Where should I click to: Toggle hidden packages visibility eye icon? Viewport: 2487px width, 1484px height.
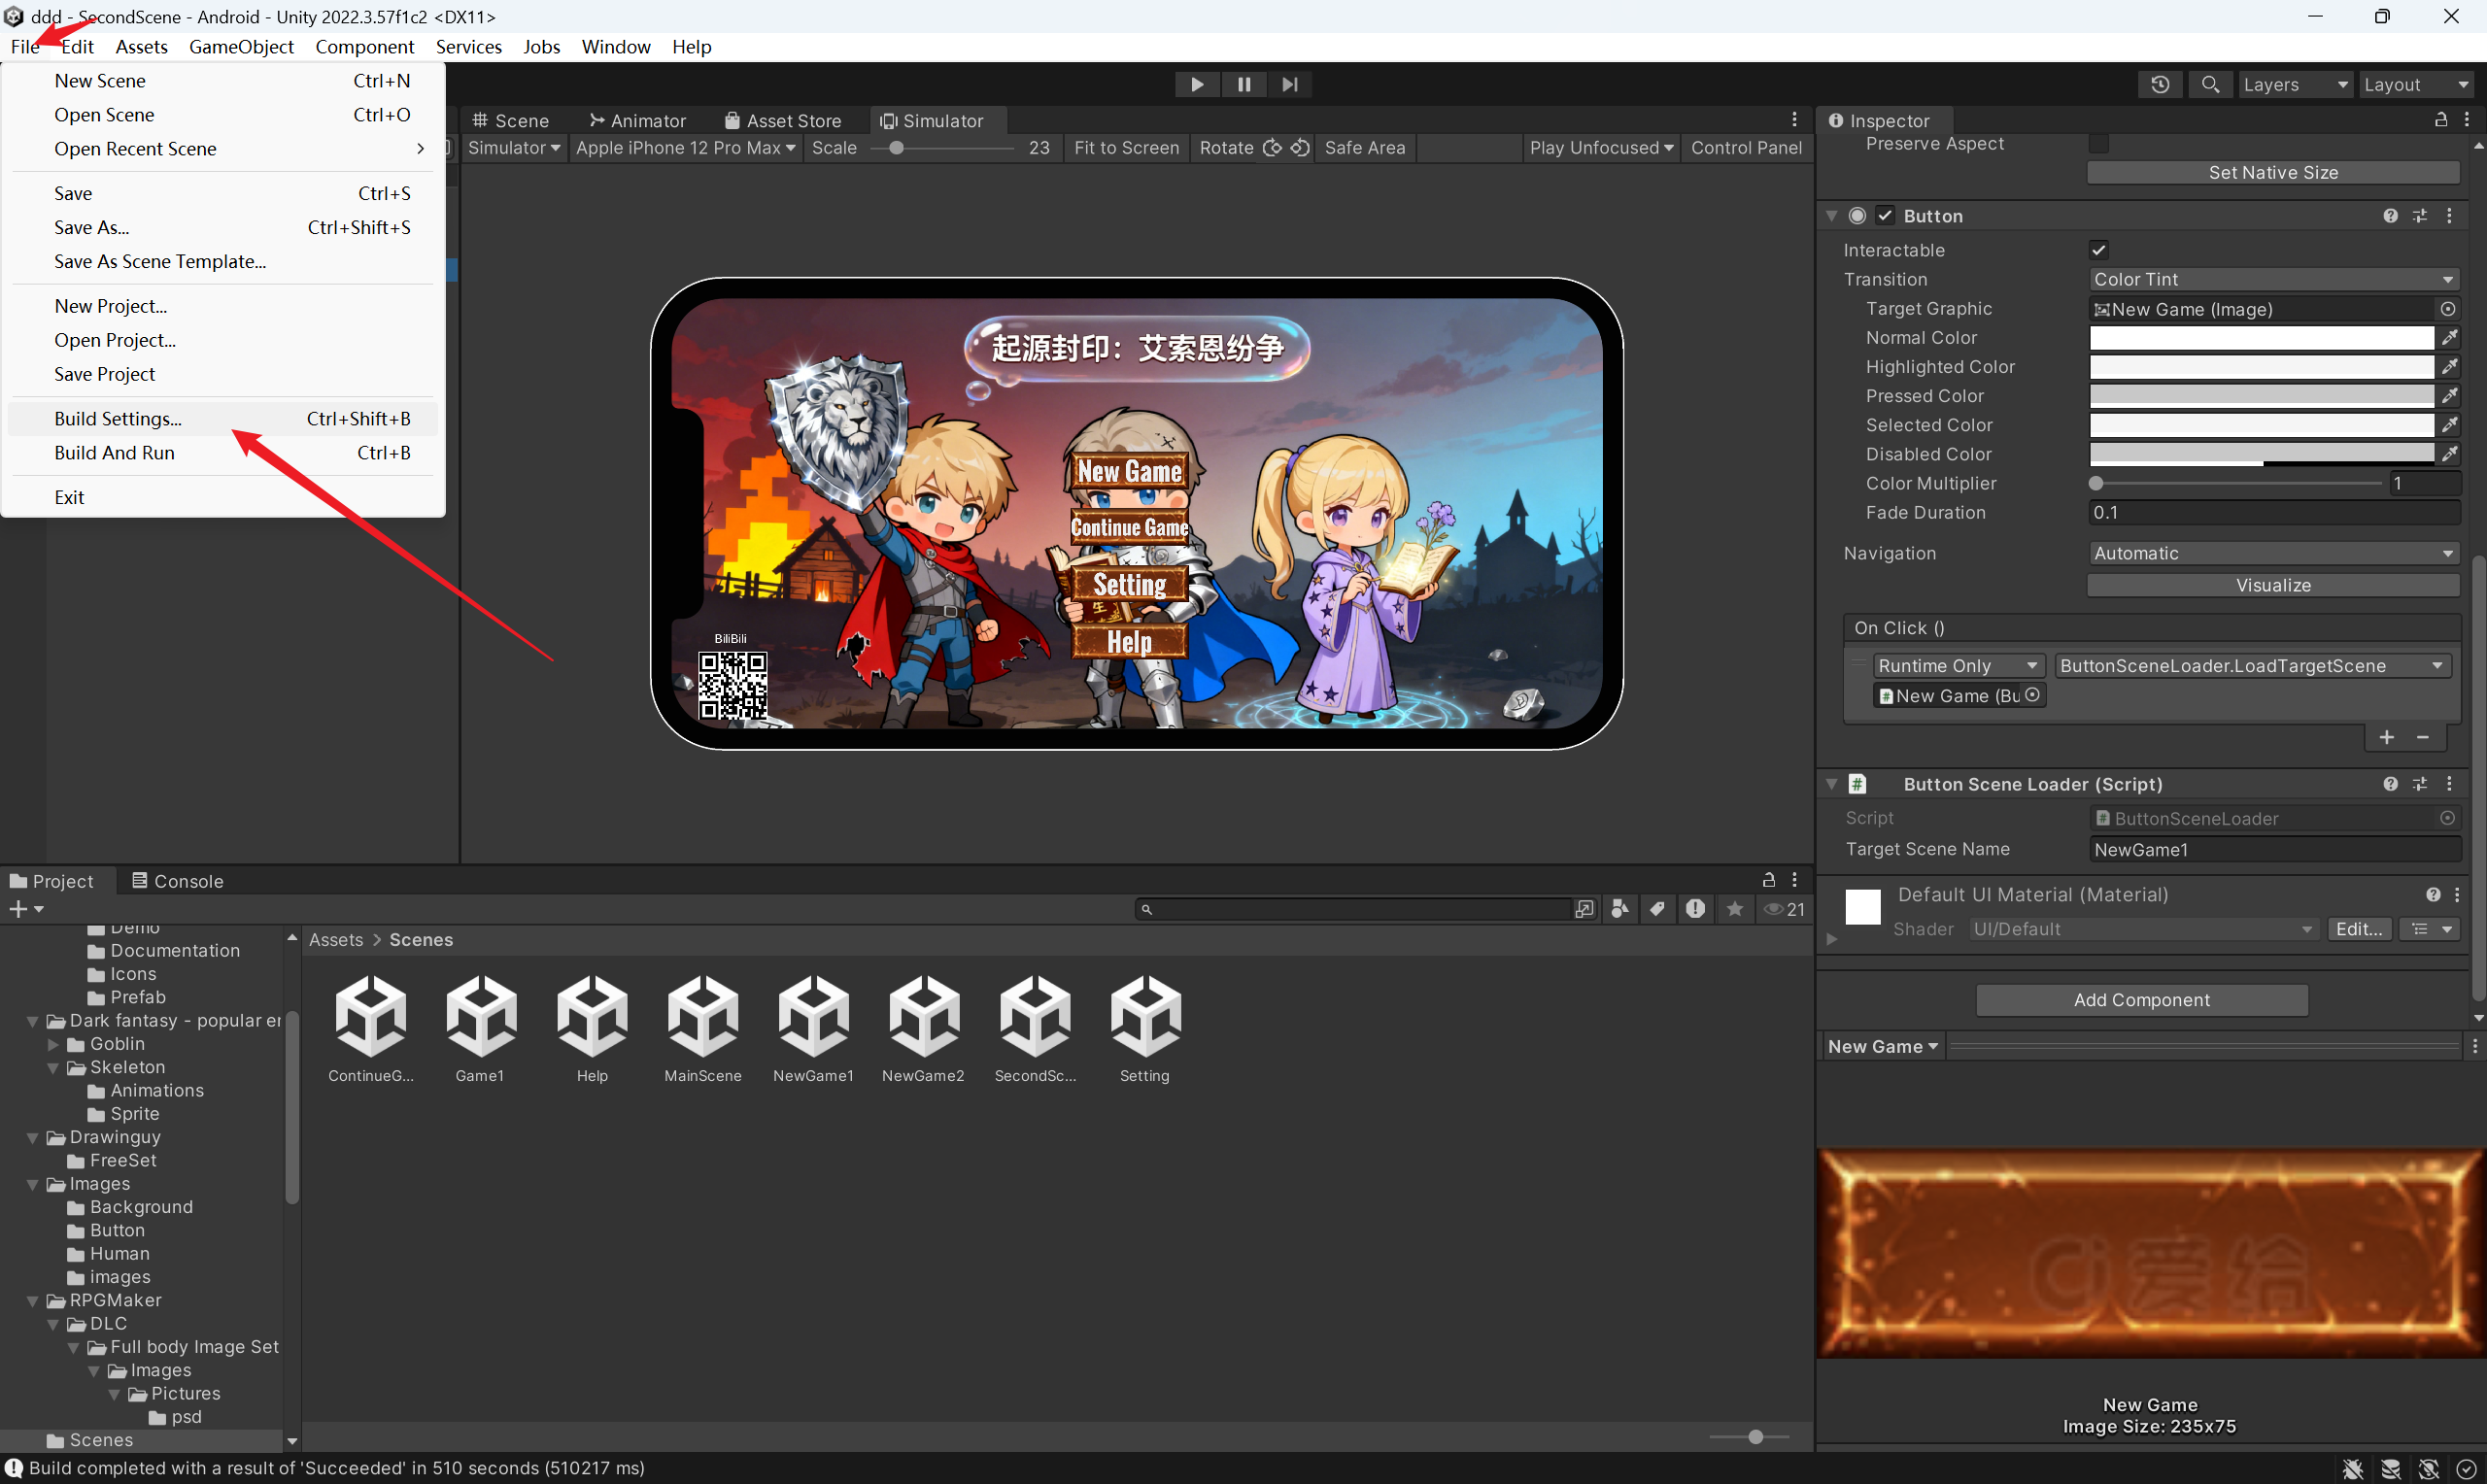pyautogui.click(x=1785, y=908)
